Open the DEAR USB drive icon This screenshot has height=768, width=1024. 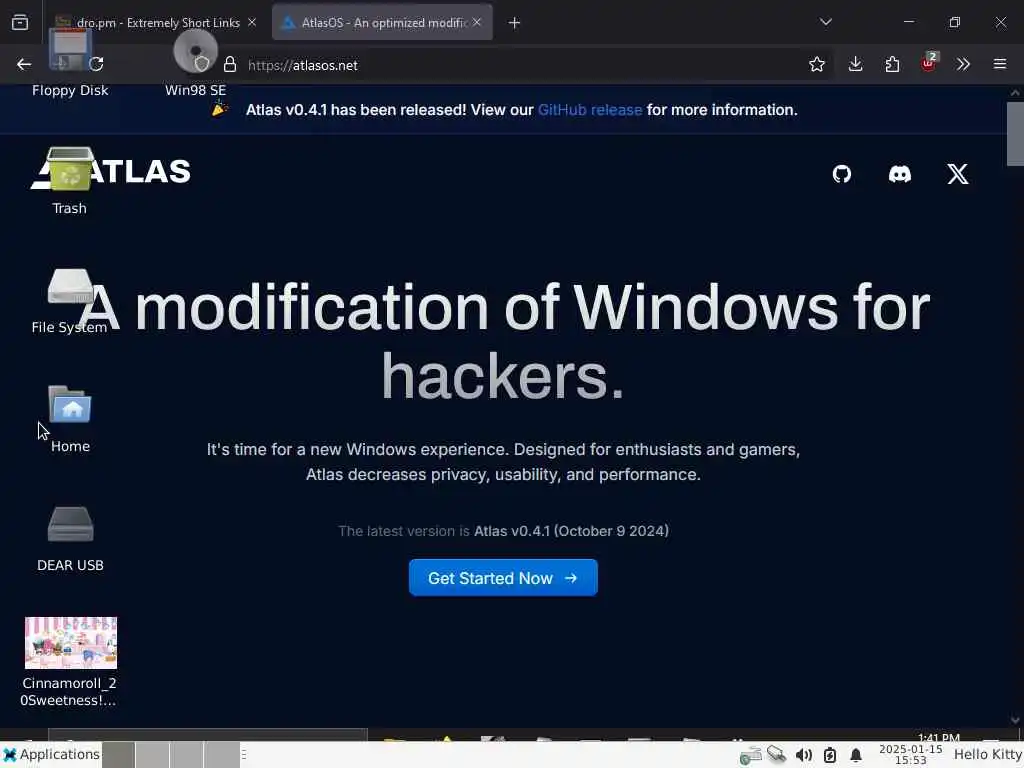(x=70, y=539)
